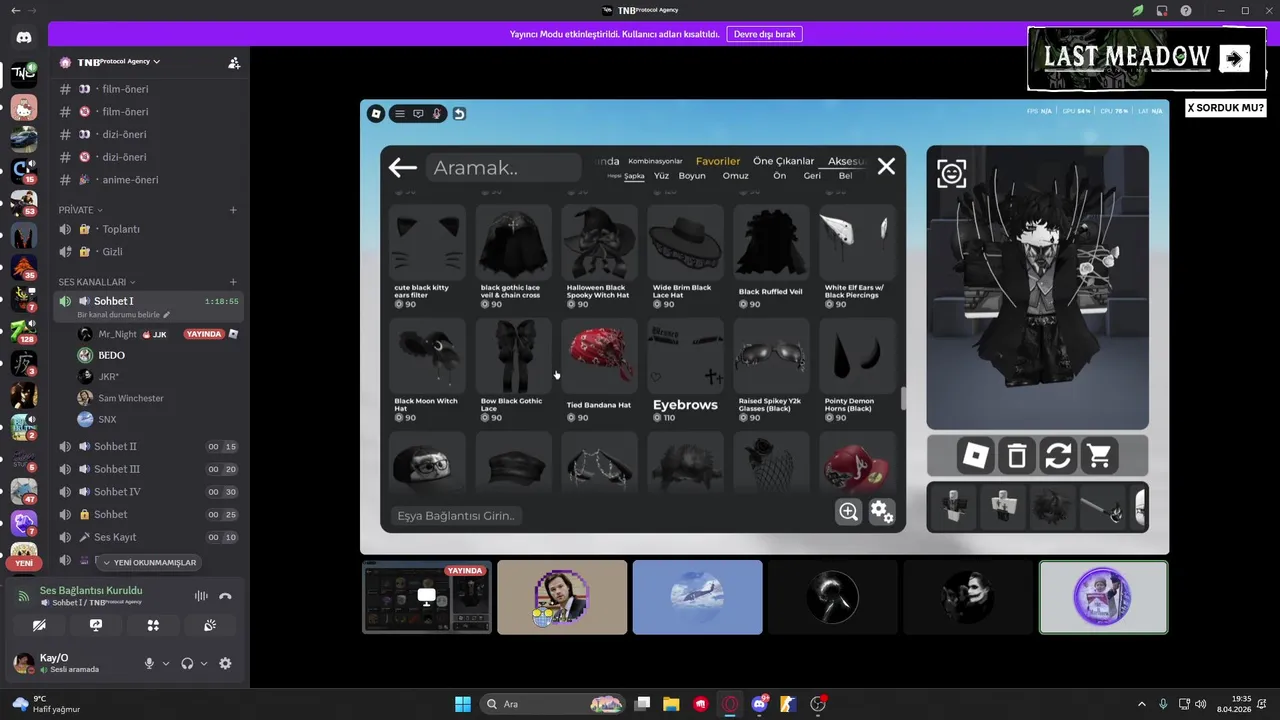Select the YAYINDA stream thumbnail in the strip
Image resolution: width=1280 pixels, height=720 pixels.
pyautogui.click(x=427, y=597)
